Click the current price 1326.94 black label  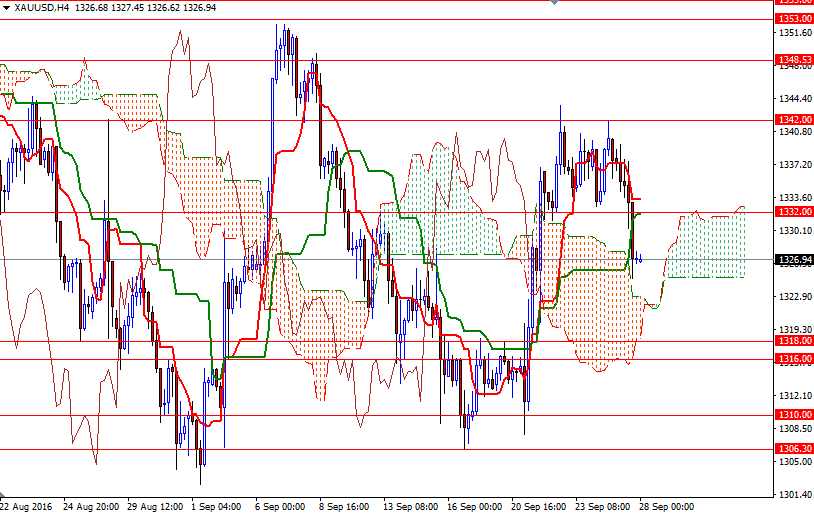[x=794, y=260]
